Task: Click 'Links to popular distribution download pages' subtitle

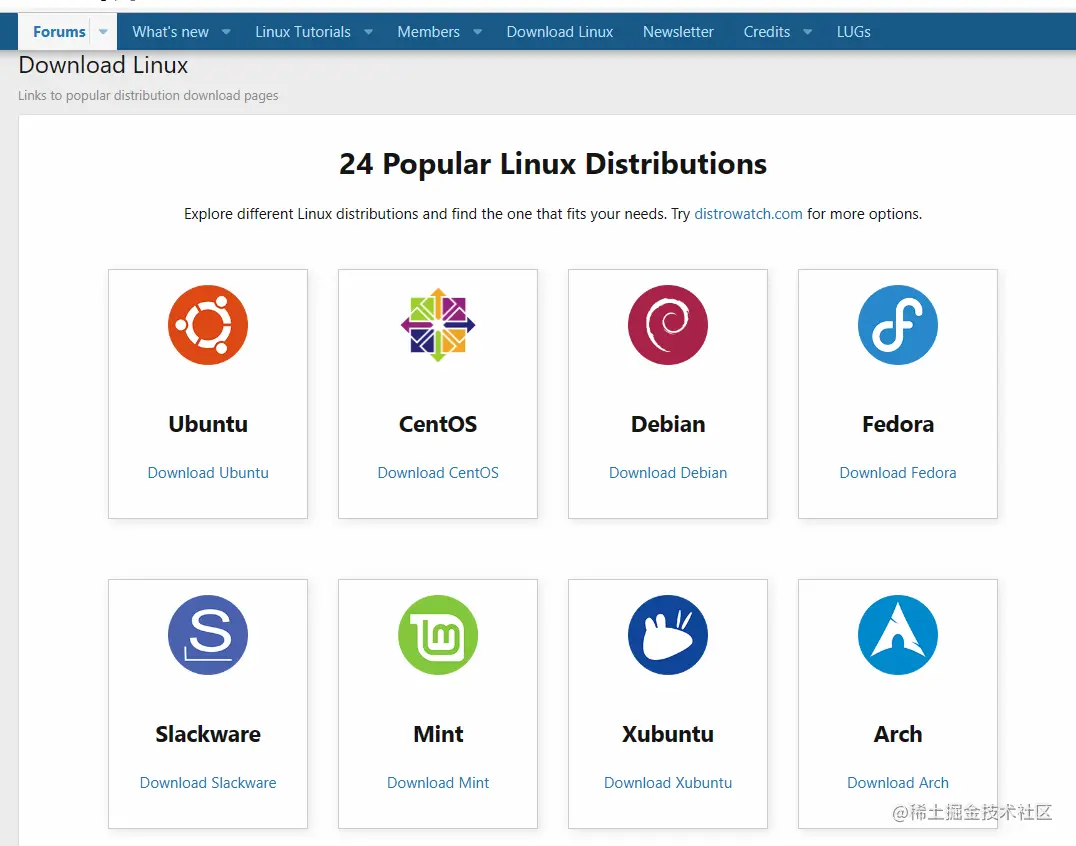Action: [x=148, y=95]
